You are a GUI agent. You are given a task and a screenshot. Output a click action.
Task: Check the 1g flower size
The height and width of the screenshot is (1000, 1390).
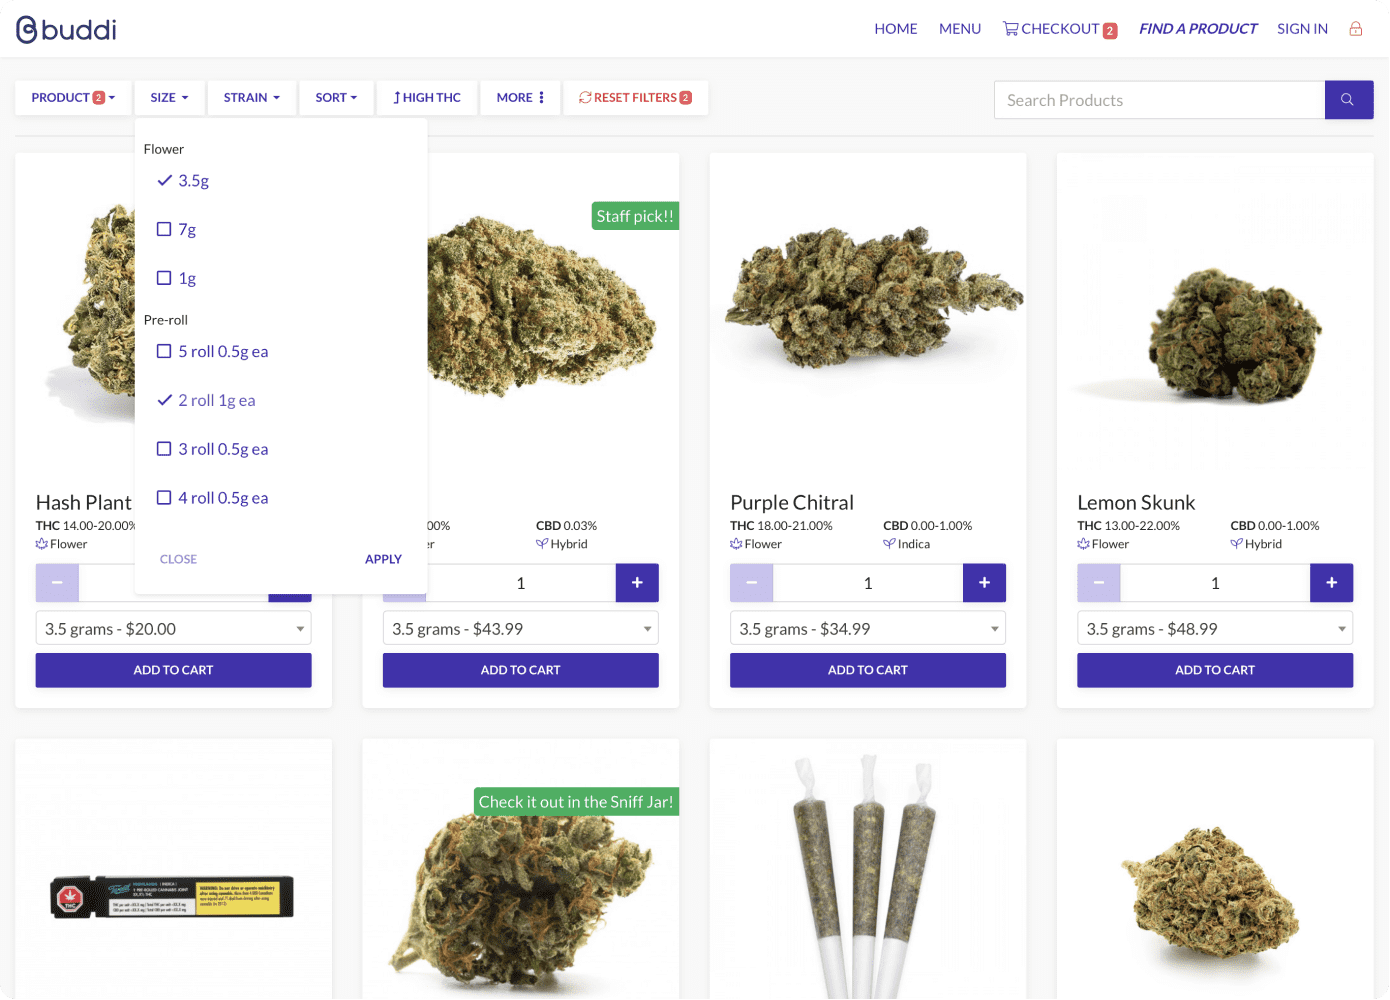click(176, 279)
